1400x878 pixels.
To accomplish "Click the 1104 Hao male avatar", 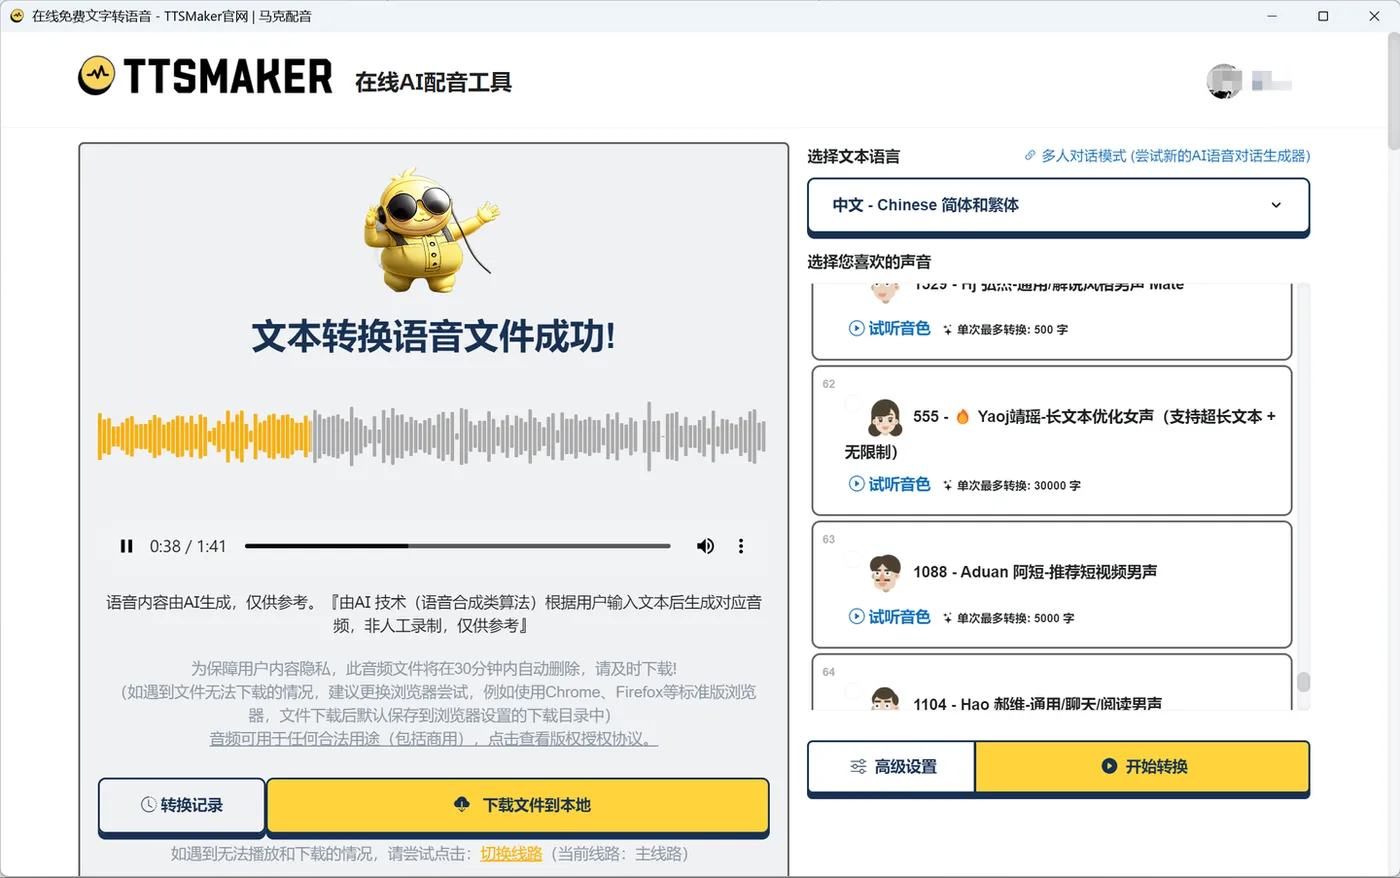I will tap(885, 699).
